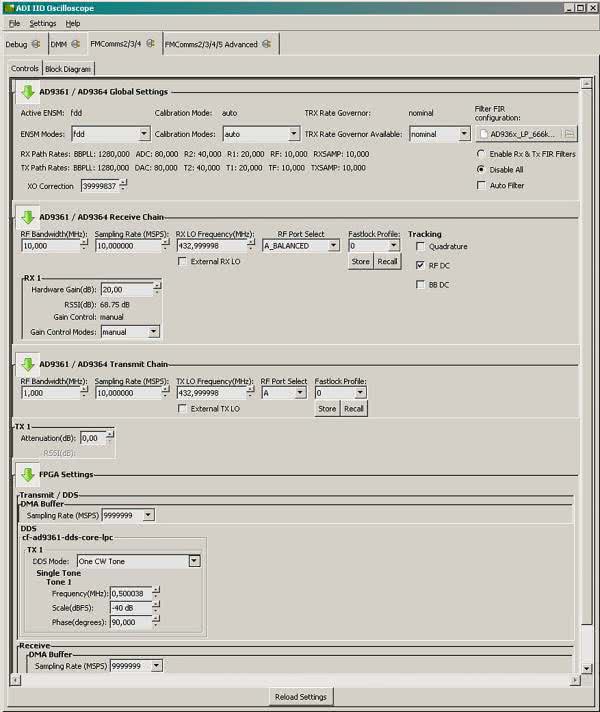Open the Settings menu
This screenshot has height=712, width=600.
click(x=43, y=23)
